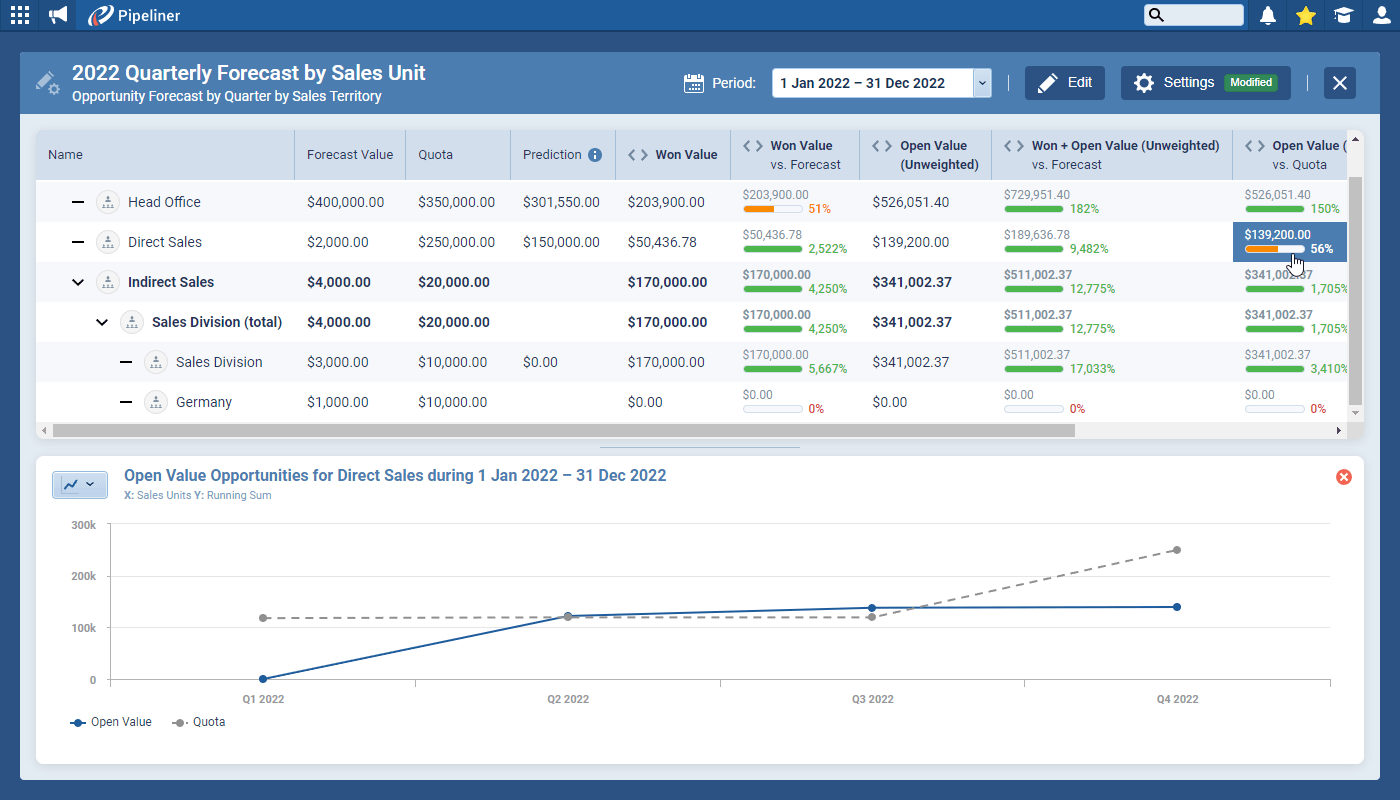Open the chart type dropdown
This screenshot has height=800, width=1400.
80,485
